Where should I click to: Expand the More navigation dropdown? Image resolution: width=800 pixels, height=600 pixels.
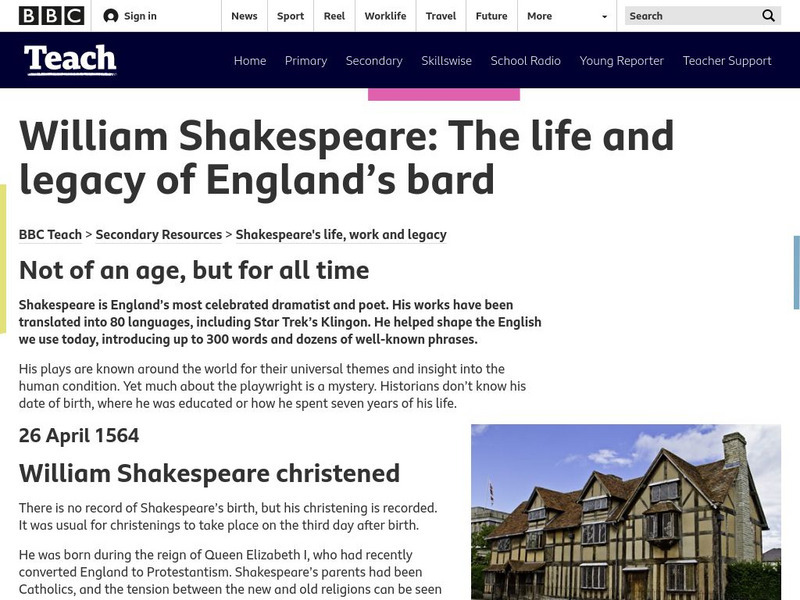coord(545,16)
